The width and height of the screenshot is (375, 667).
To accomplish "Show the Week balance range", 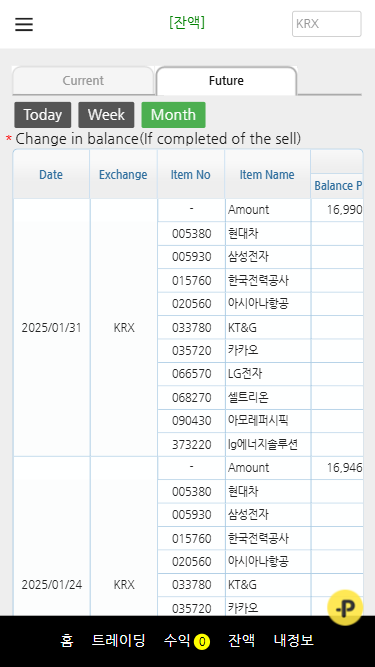I will coord(106,115).
